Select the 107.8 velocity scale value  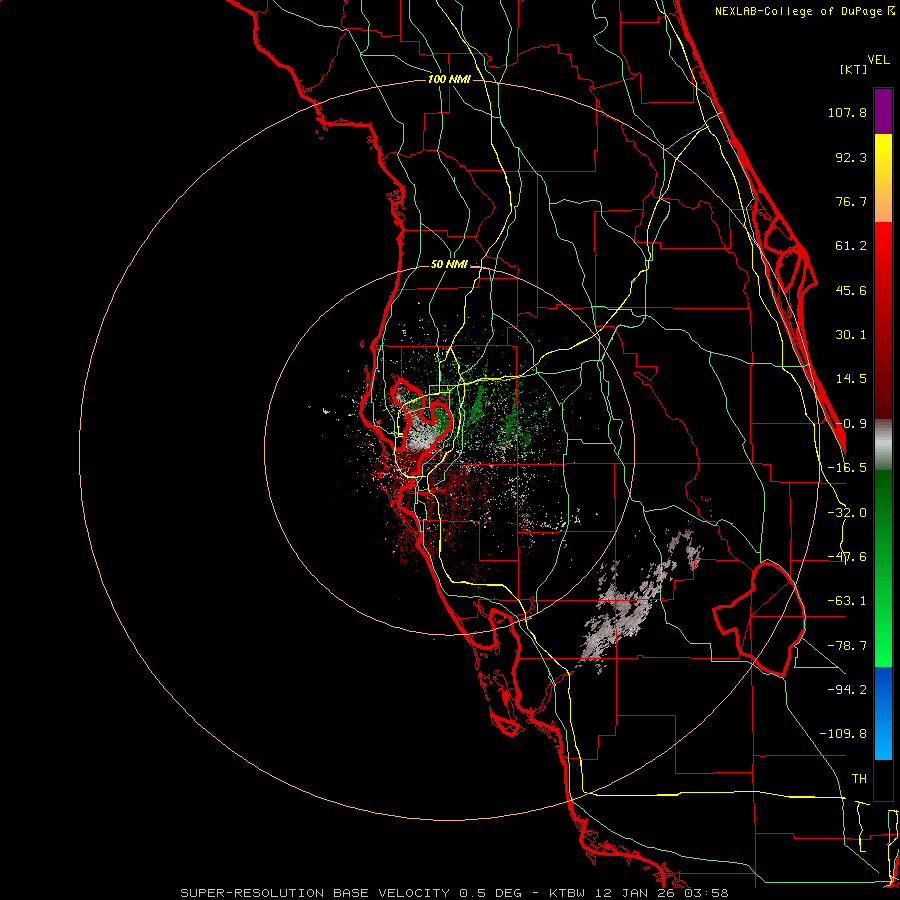pyautogui.click(x=847, y=112)
